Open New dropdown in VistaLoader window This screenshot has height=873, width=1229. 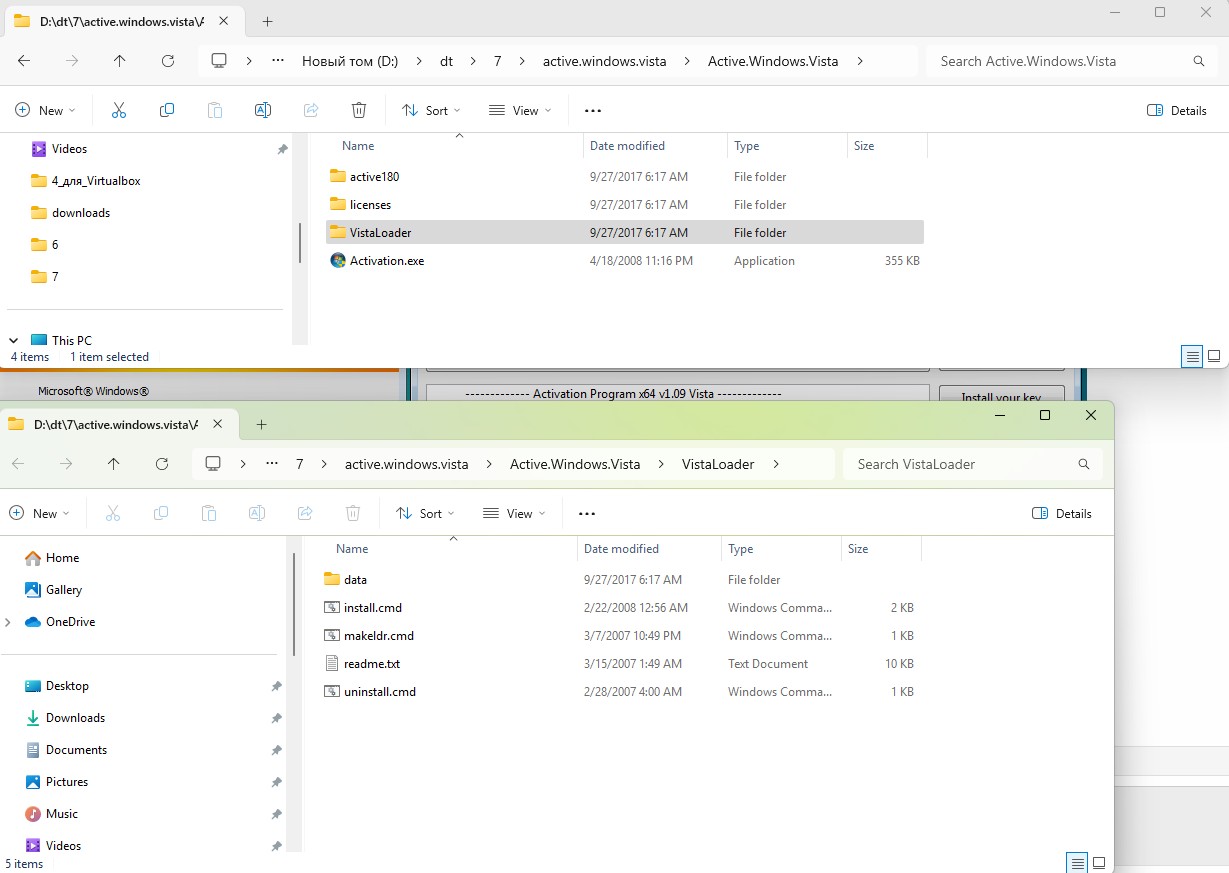39,514
